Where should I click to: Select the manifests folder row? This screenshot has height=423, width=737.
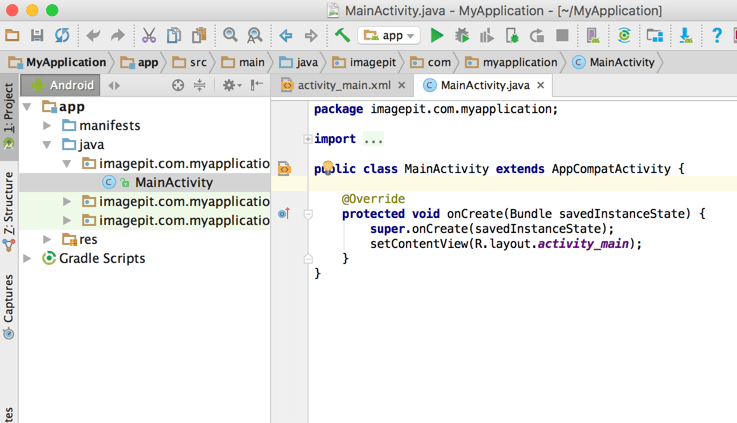tap(145, 125)
